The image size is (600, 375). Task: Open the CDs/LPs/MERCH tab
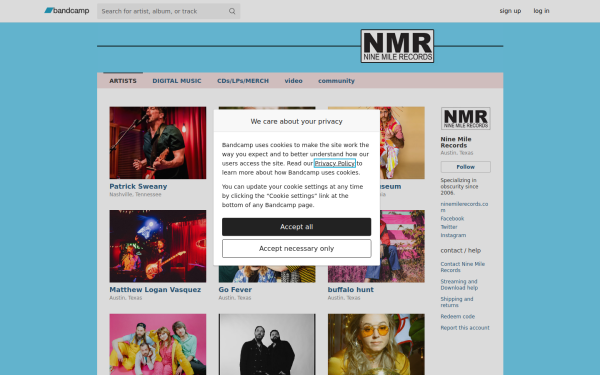tap(243, 81)
